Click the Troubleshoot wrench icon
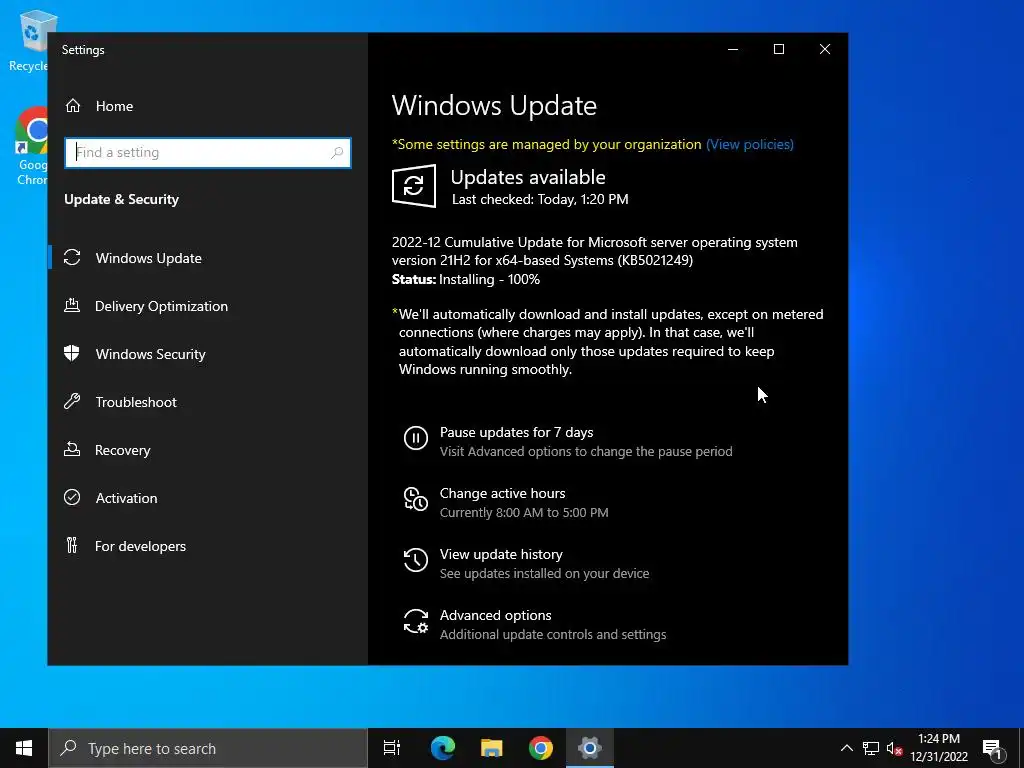This screenshot has width=1024, height=768. click(x=72, y=401)
